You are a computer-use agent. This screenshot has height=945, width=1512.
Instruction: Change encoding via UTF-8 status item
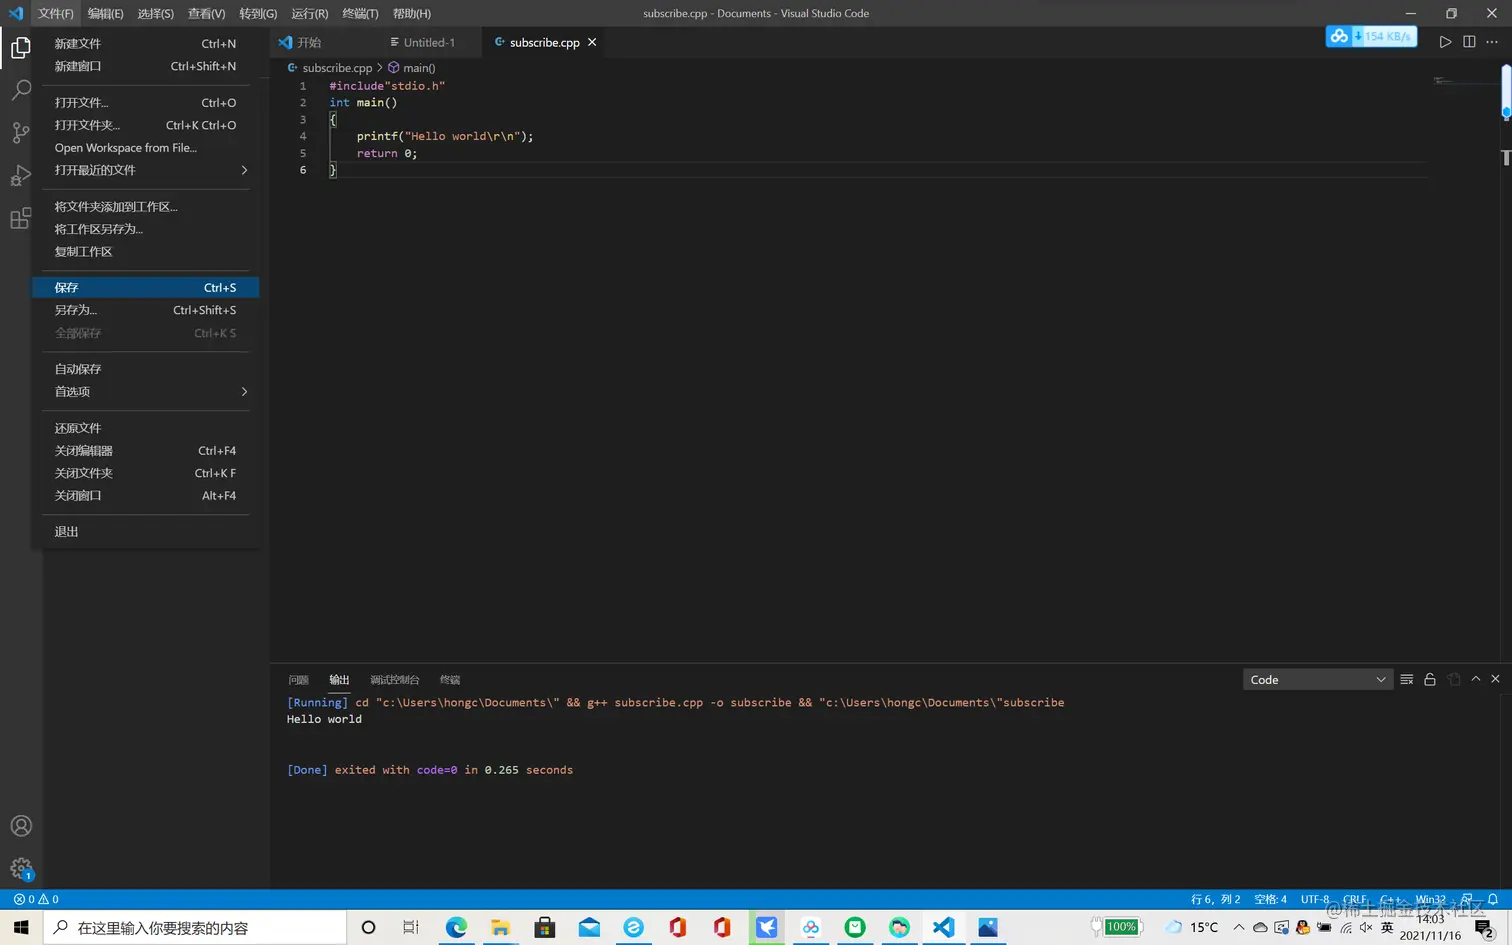1314,899
